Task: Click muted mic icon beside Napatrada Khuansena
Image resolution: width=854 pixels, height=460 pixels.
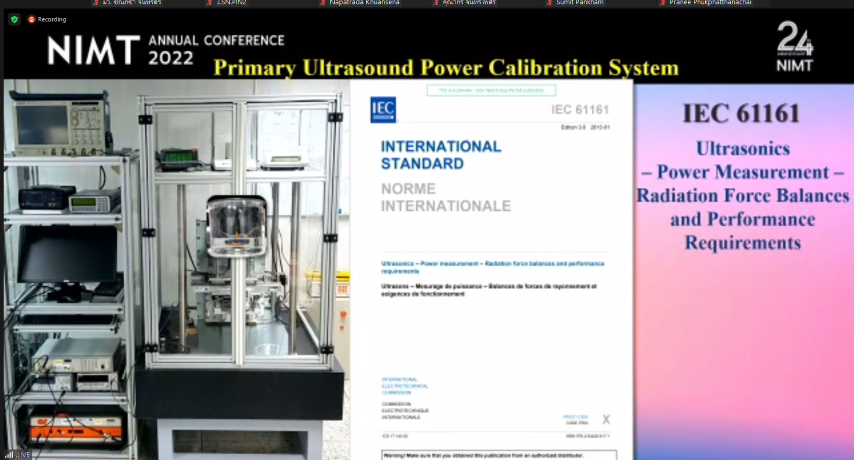Action: click(x=322, y=3)
